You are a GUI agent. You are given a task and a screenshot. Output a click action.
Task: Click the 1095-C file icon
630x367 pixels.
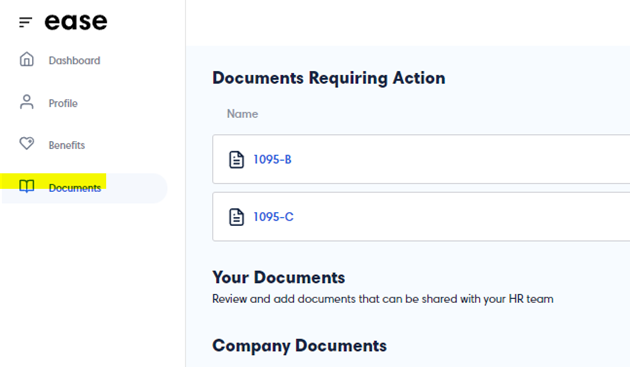[236, 217]
